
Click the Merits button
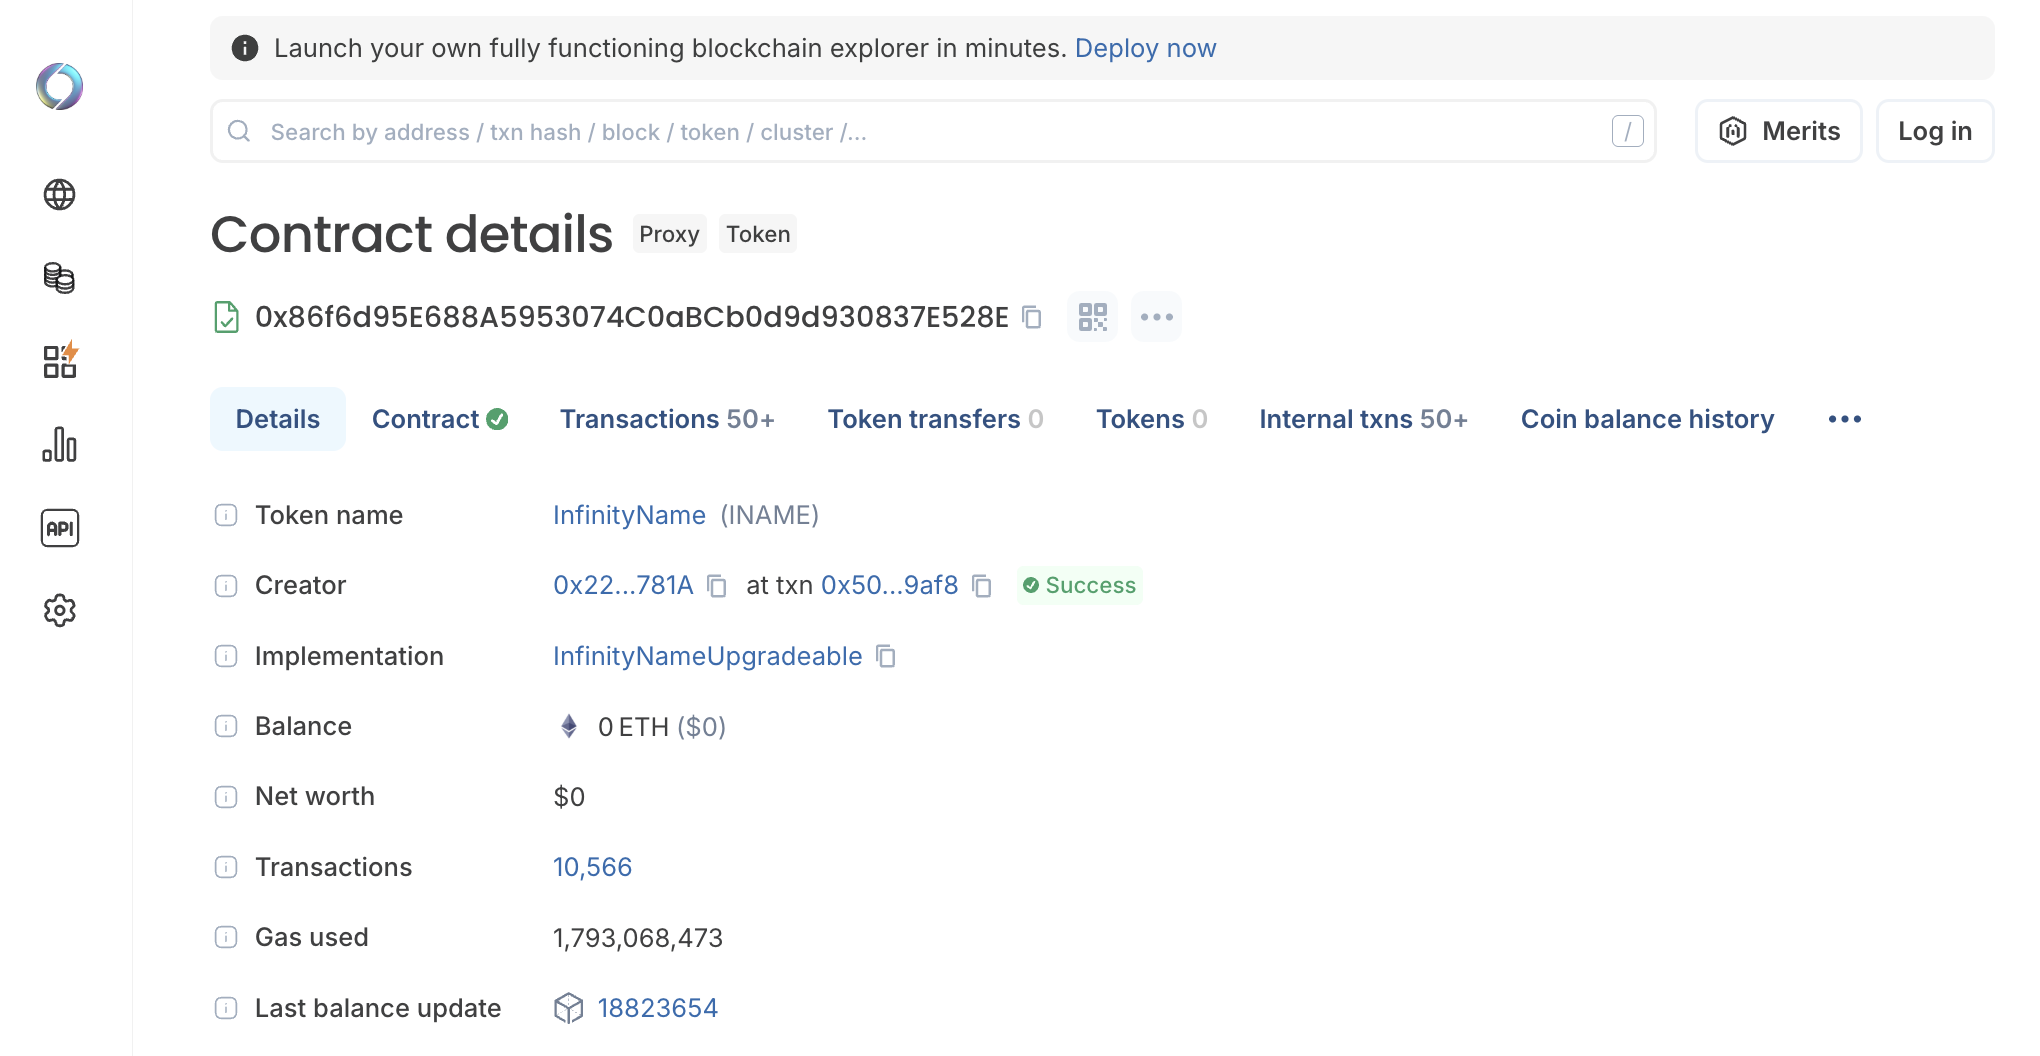[x=1778, y=131]
